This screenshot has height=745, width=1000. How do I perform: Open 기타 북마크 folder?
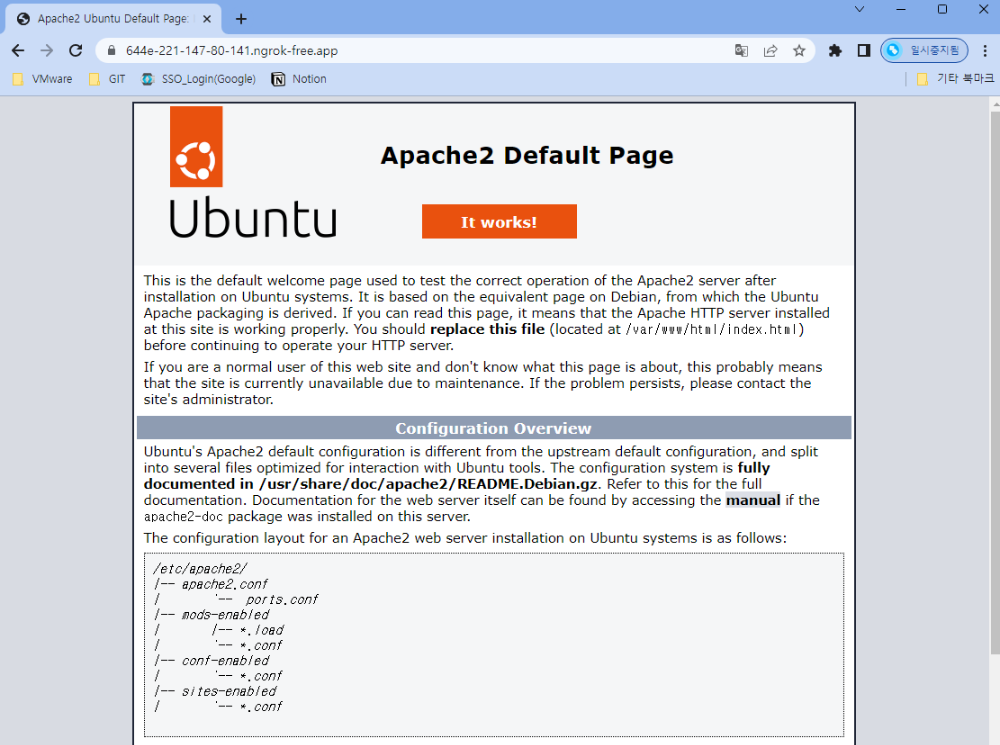click(x=955, y=78)
